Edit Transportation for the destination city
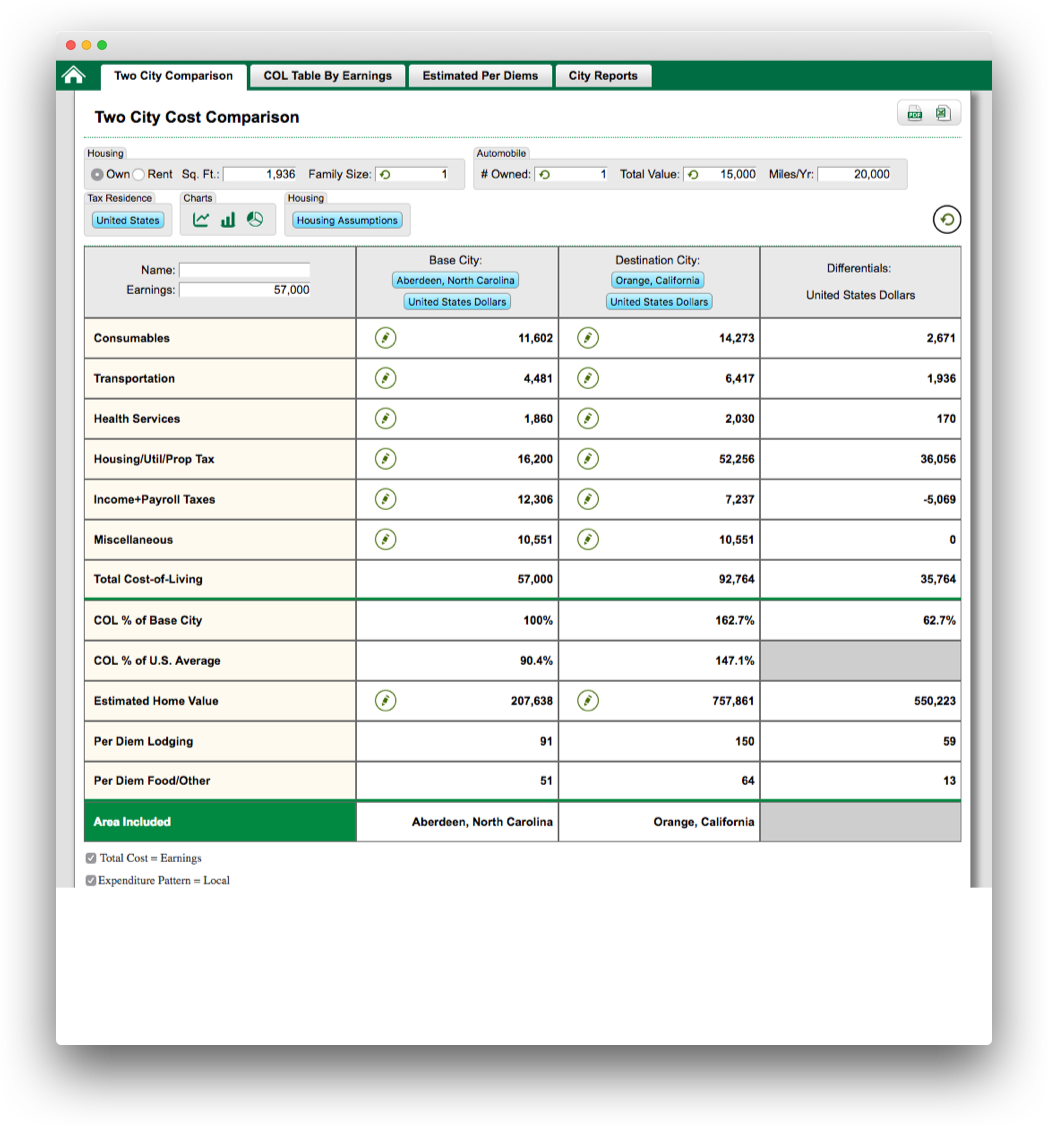Image resolution: width=1048 pixels, height=1126 pixels. [588, 378]
